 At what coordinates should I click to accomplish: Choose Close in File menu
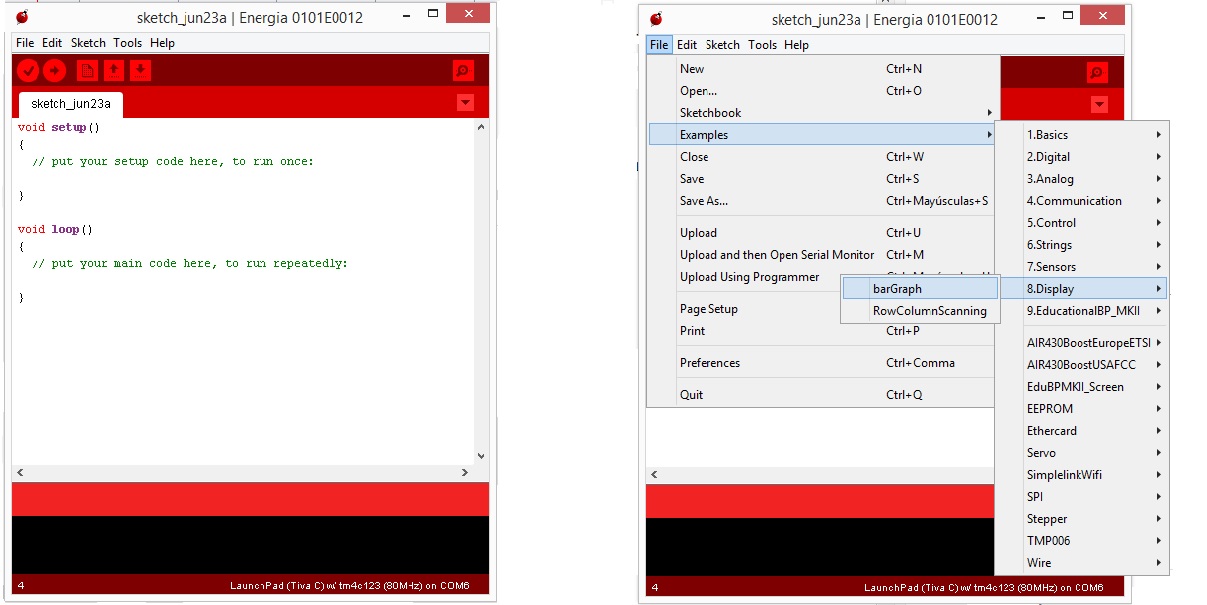823,157
